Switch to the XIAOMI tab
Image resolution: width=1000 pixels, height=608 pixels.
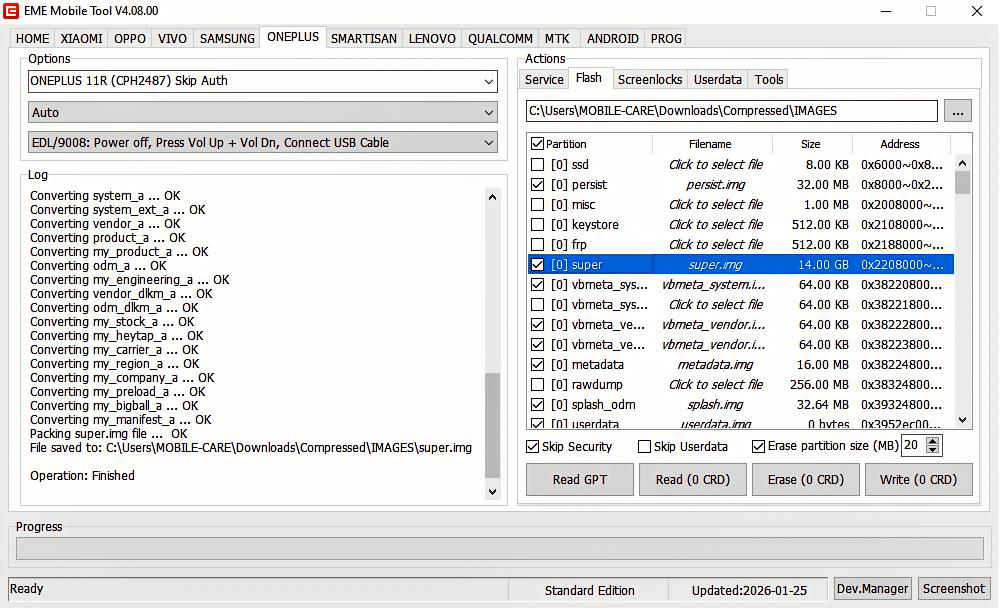(81, 39)
